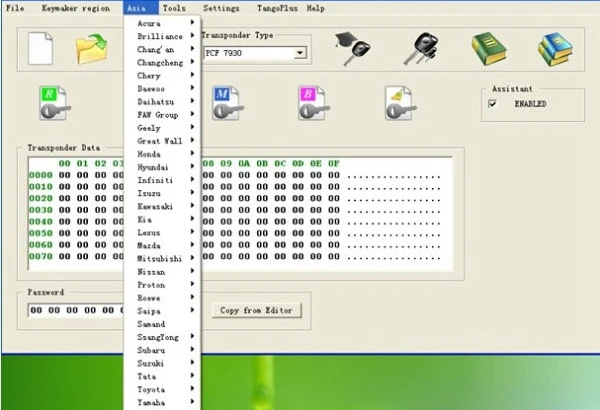Open the File menu

point(15,8)
